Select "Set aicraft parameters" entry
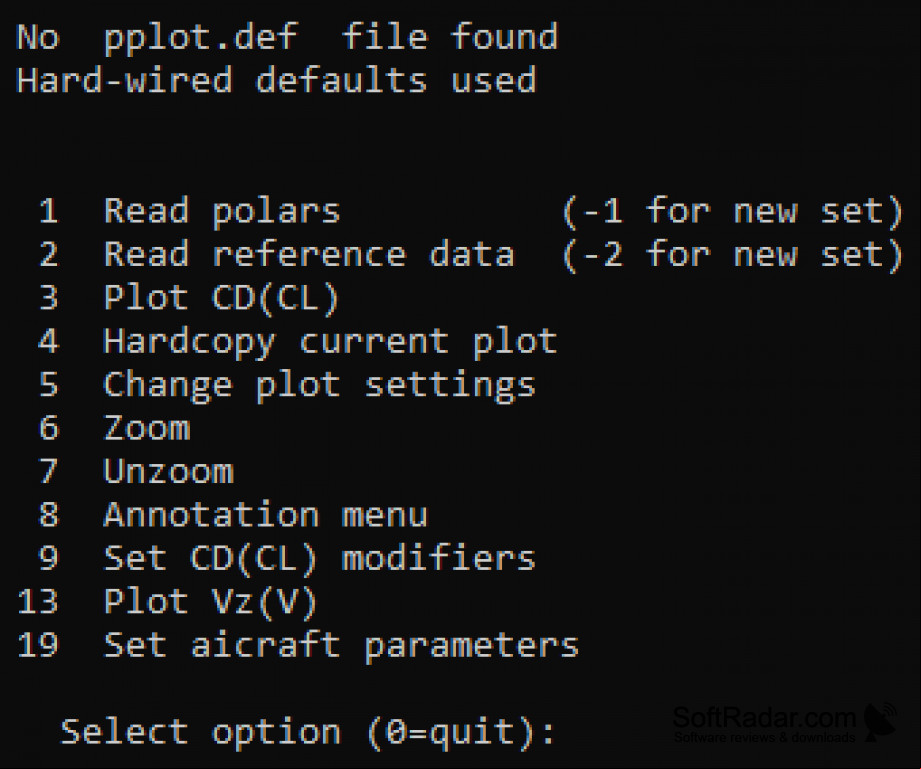921x769 pixels. 341,645
